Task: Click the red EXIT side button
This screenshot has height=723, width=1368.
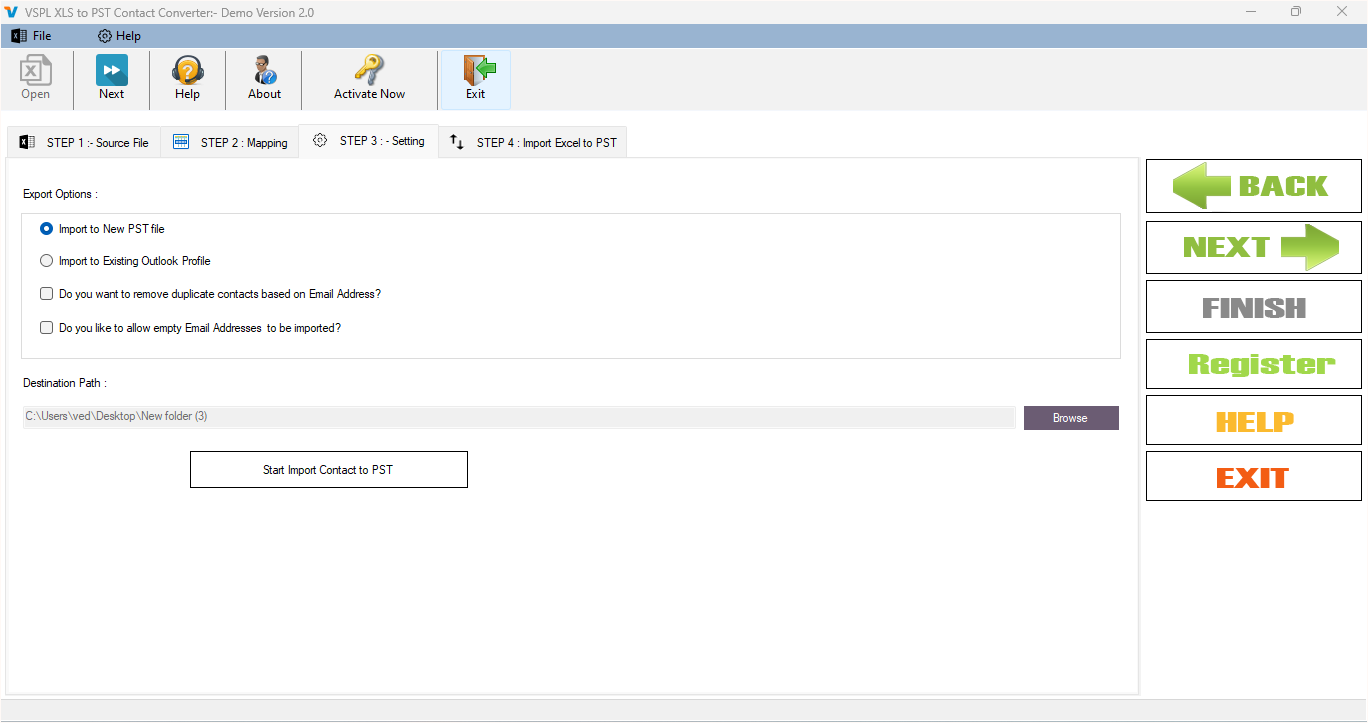Action: 1254,477
